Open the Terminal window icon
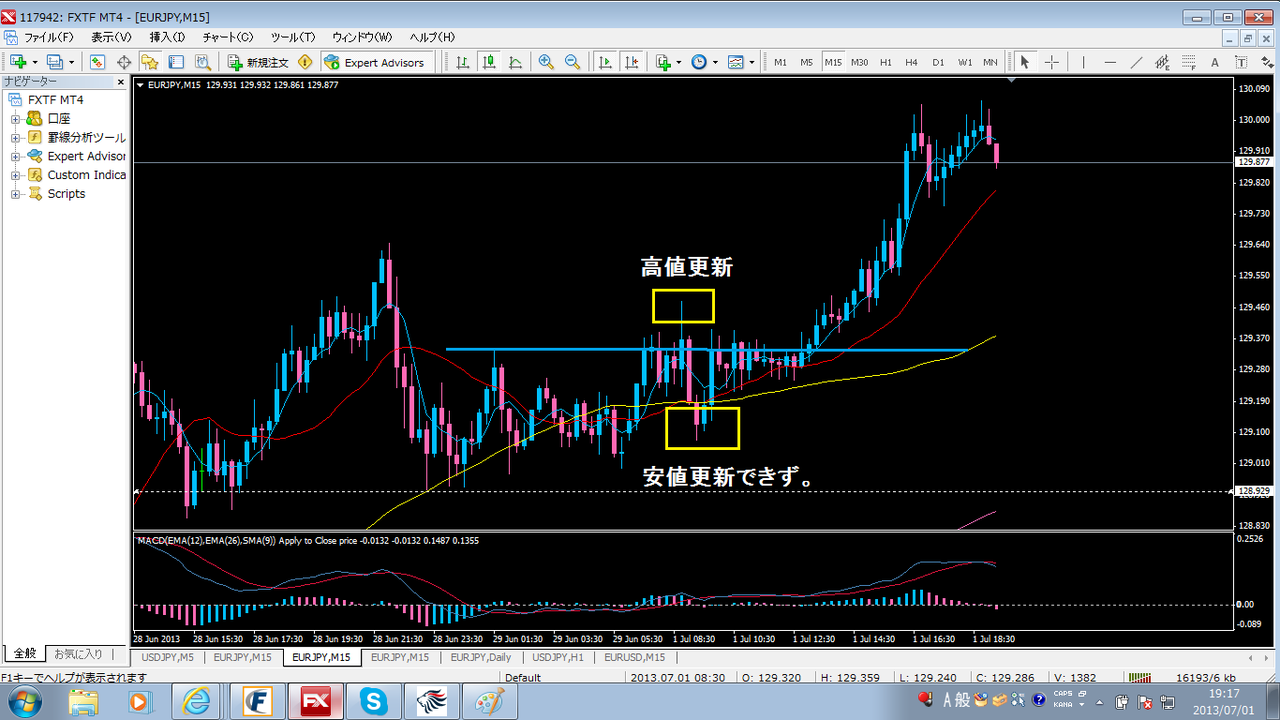1280x720 pixels. coord(176,62)
